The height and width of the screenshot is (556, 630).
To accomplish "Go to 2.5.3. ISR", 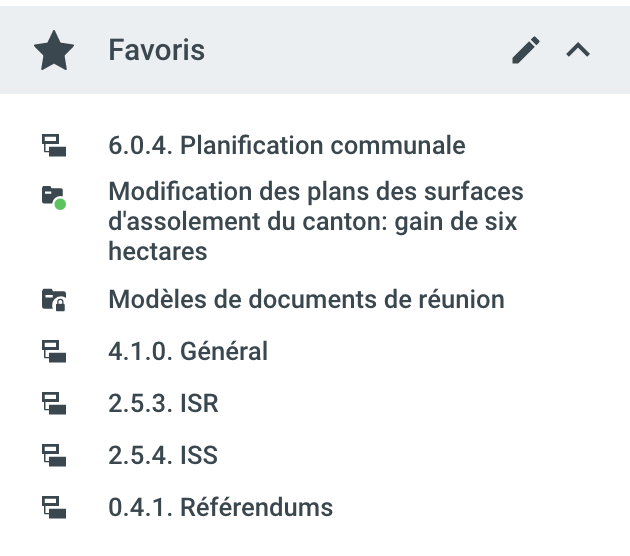I will click(x=163, y=404).
